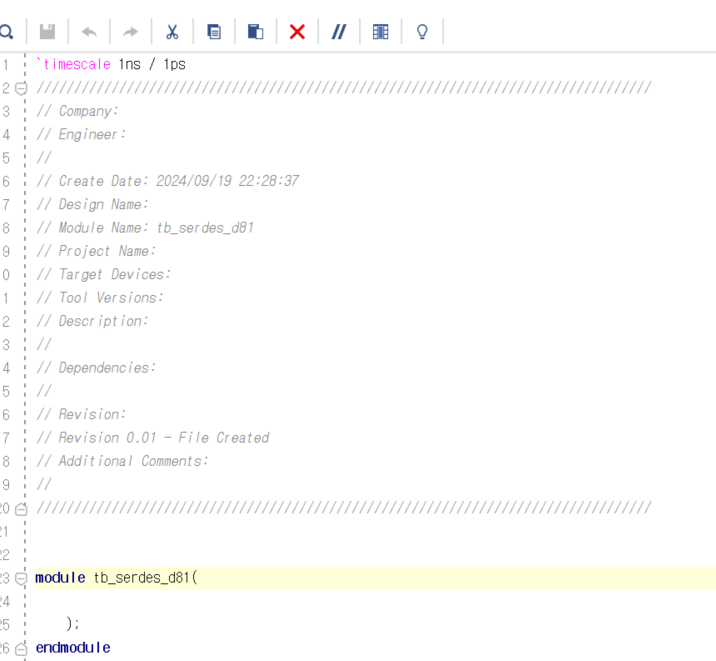The width and height of the screenshot is (716, 661).
Task: Collapse the module tb_serdes_d81 fold
Action: 21,579
